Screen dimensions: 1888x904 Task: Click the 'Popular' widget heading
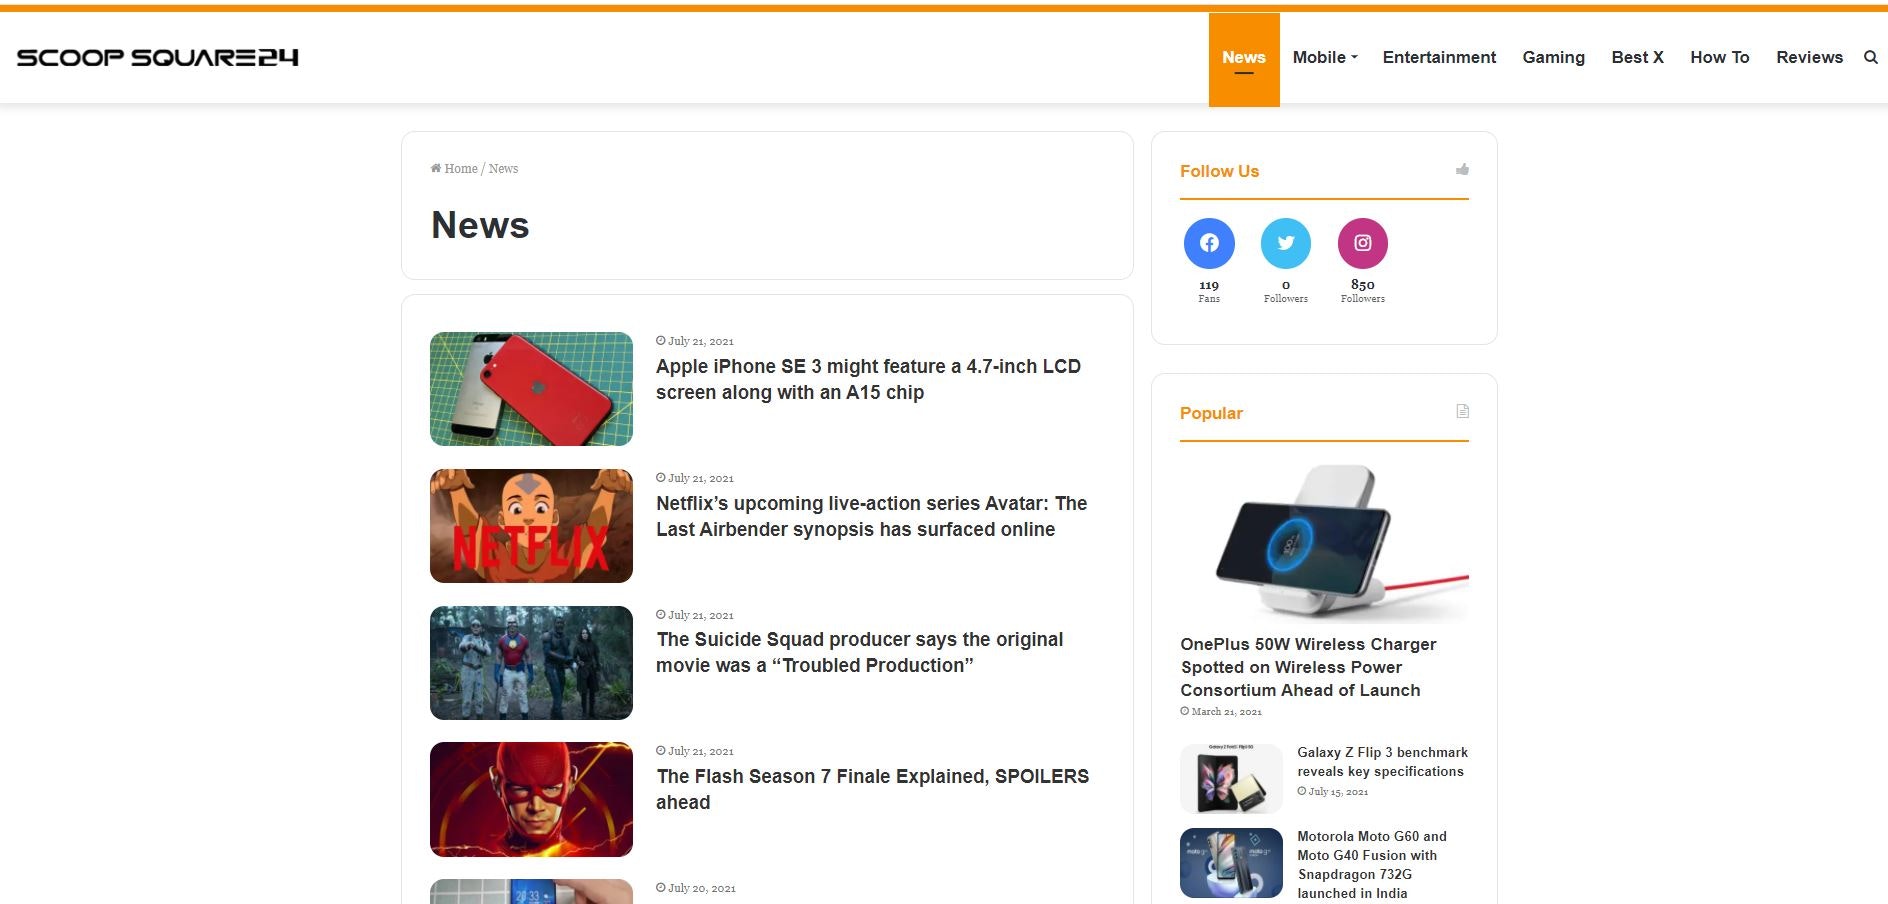1211,413
